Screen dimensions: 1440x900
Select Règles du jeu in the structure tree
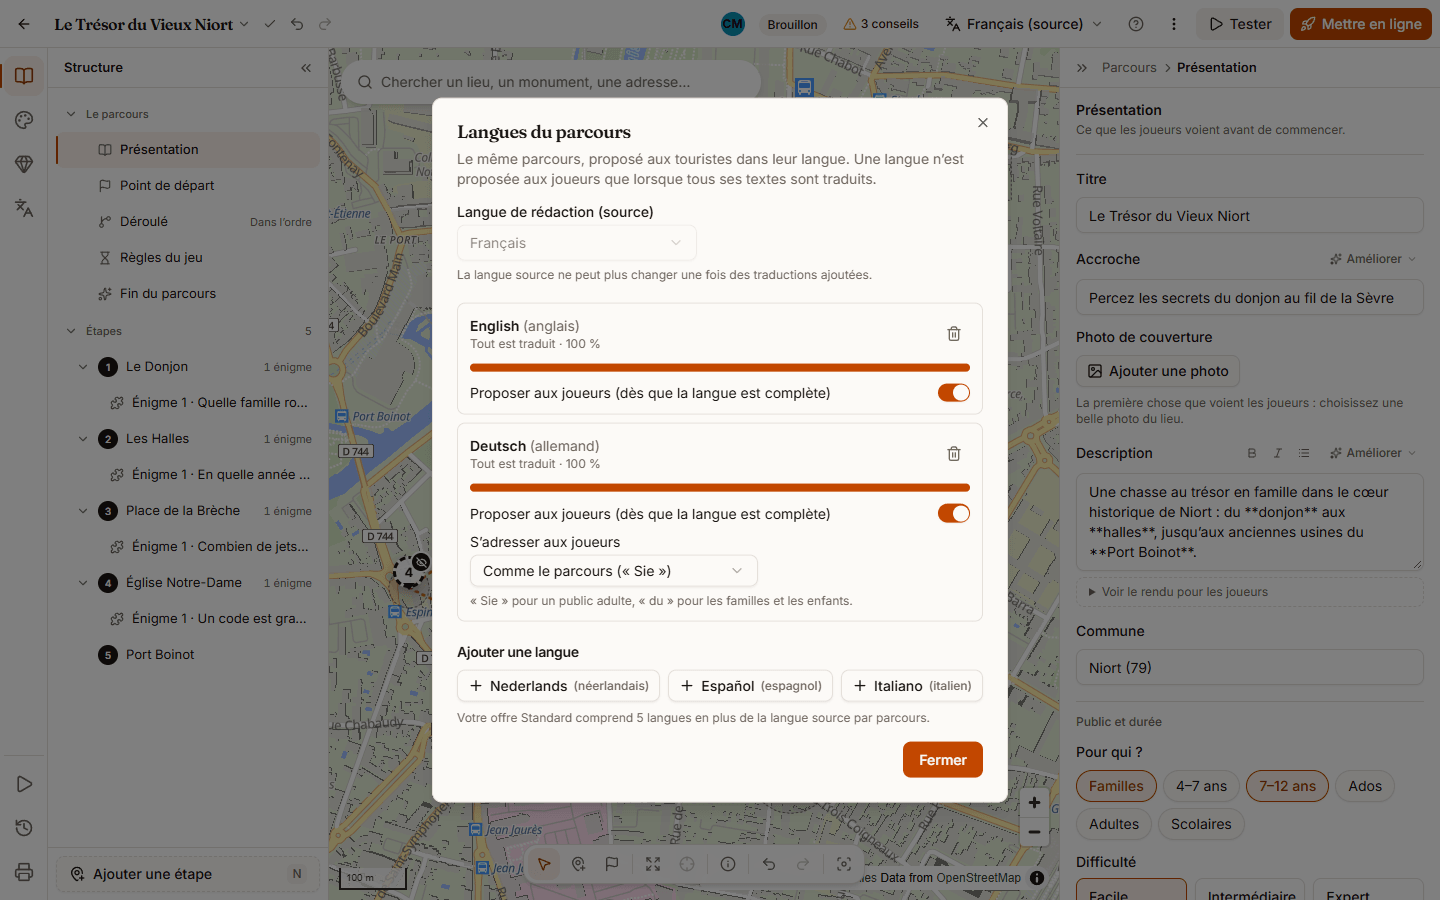click(x=188, y=258)
